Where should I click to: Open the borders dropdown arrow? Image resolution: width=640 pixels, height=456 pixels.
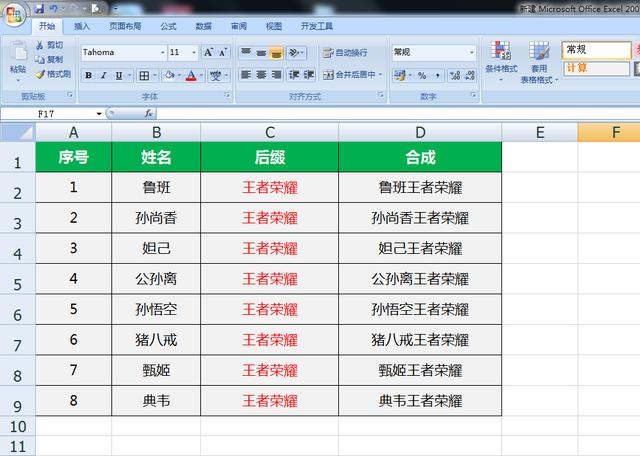click(155, 76)
